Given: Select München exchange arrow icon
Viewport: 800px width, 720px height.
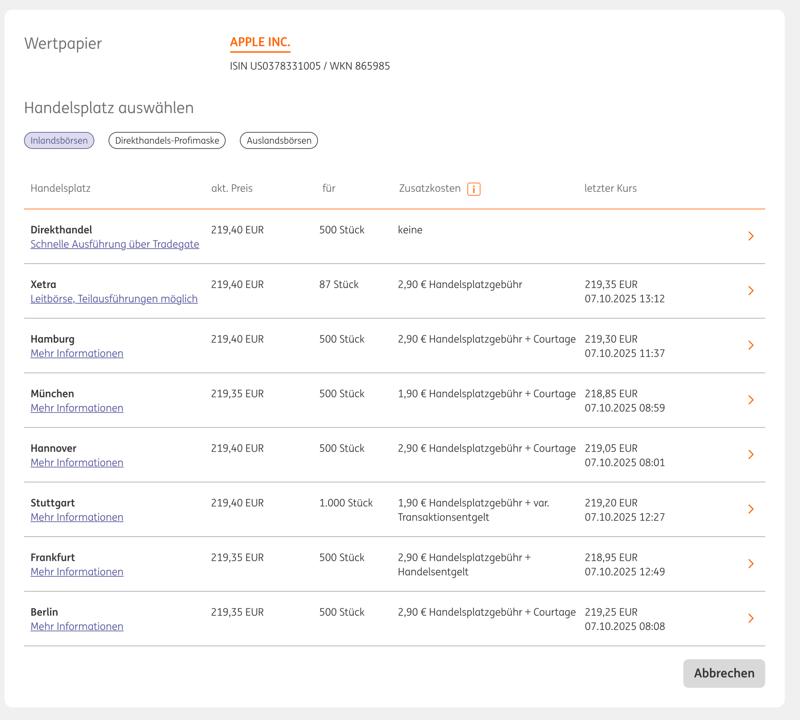Looking at the screenshot, I should (x=750, y=400).
